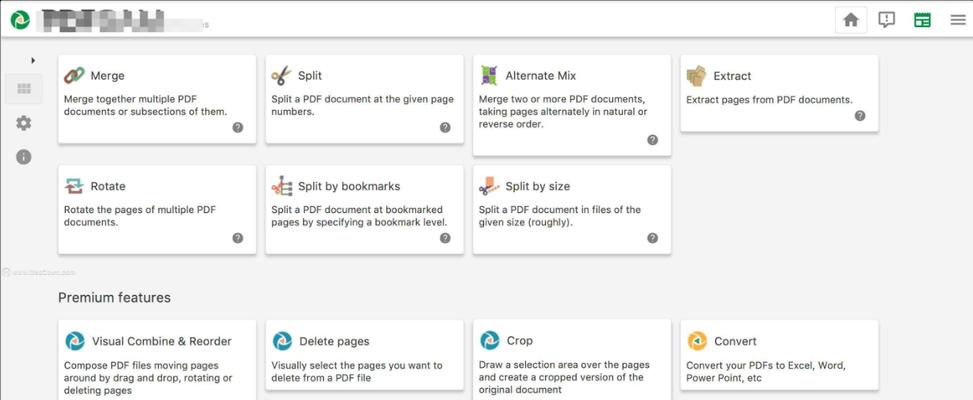
Task: Click the Extract pages icon
Action: 696,76
